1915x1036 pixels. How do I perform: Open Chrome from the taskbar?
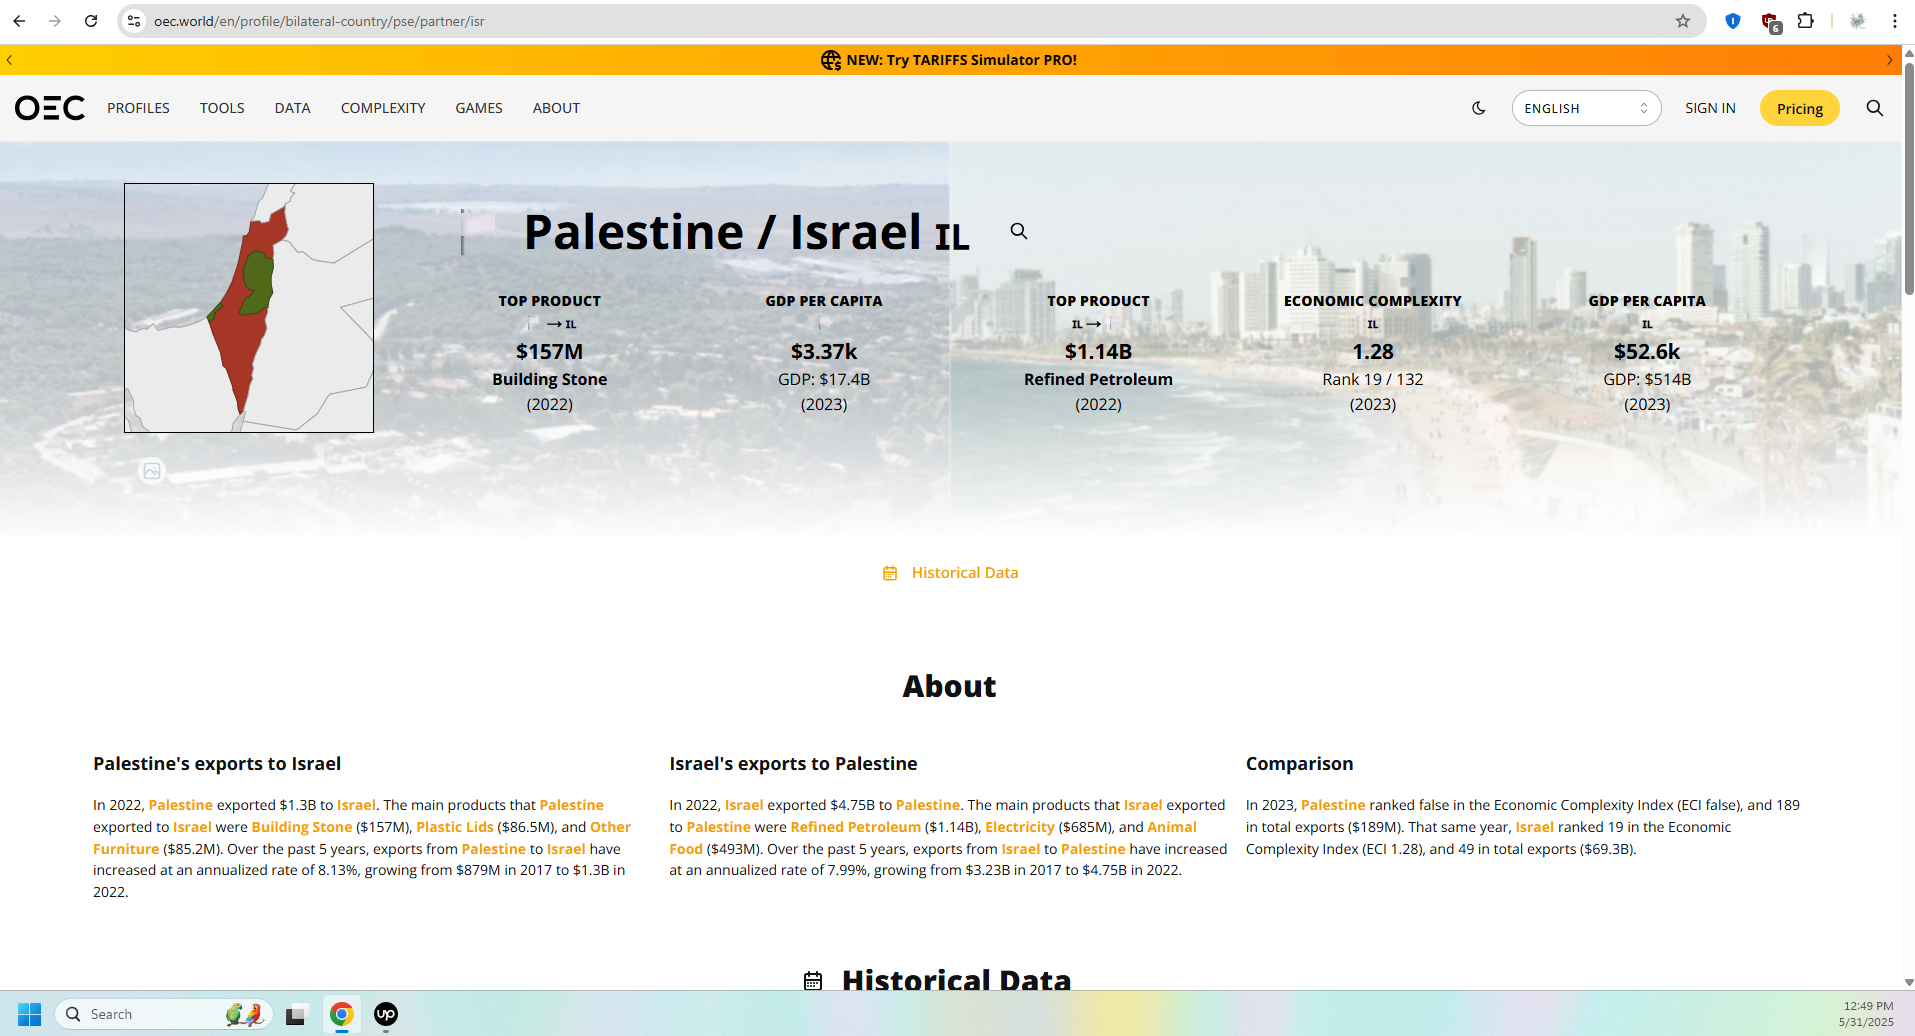[x=342, y=1014]
